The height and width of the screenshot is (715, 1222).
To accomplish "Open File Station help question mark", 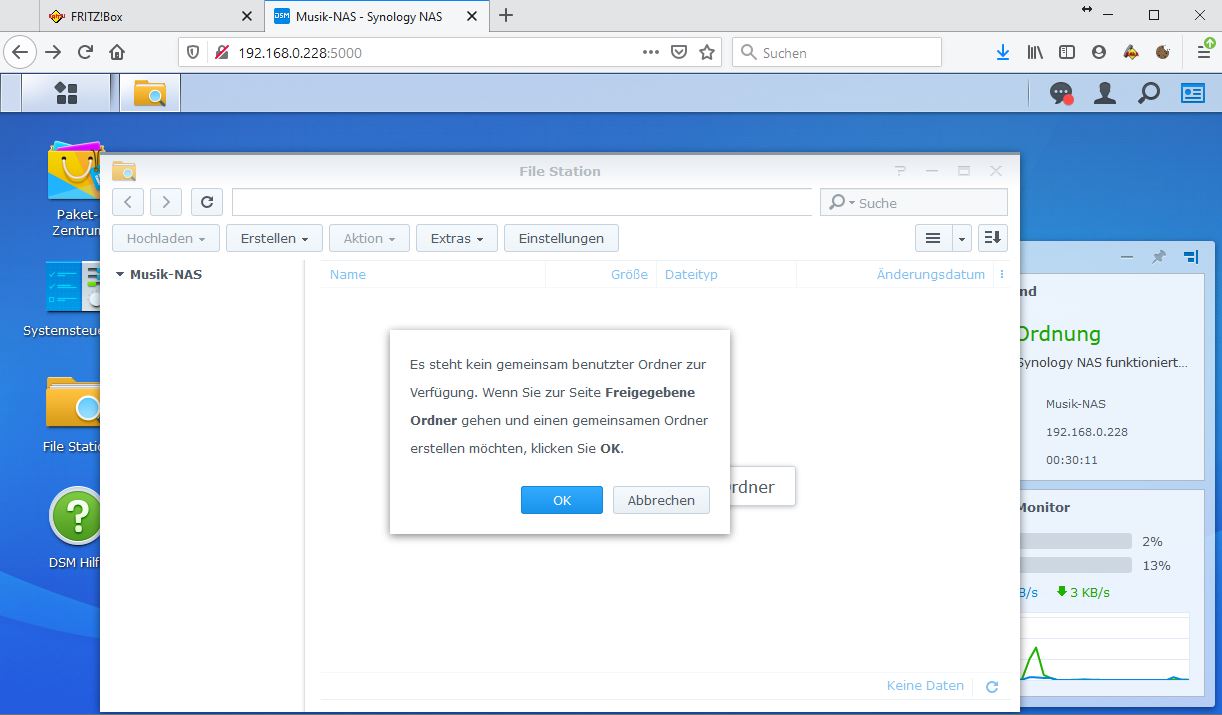I will [x=900, y=171].
